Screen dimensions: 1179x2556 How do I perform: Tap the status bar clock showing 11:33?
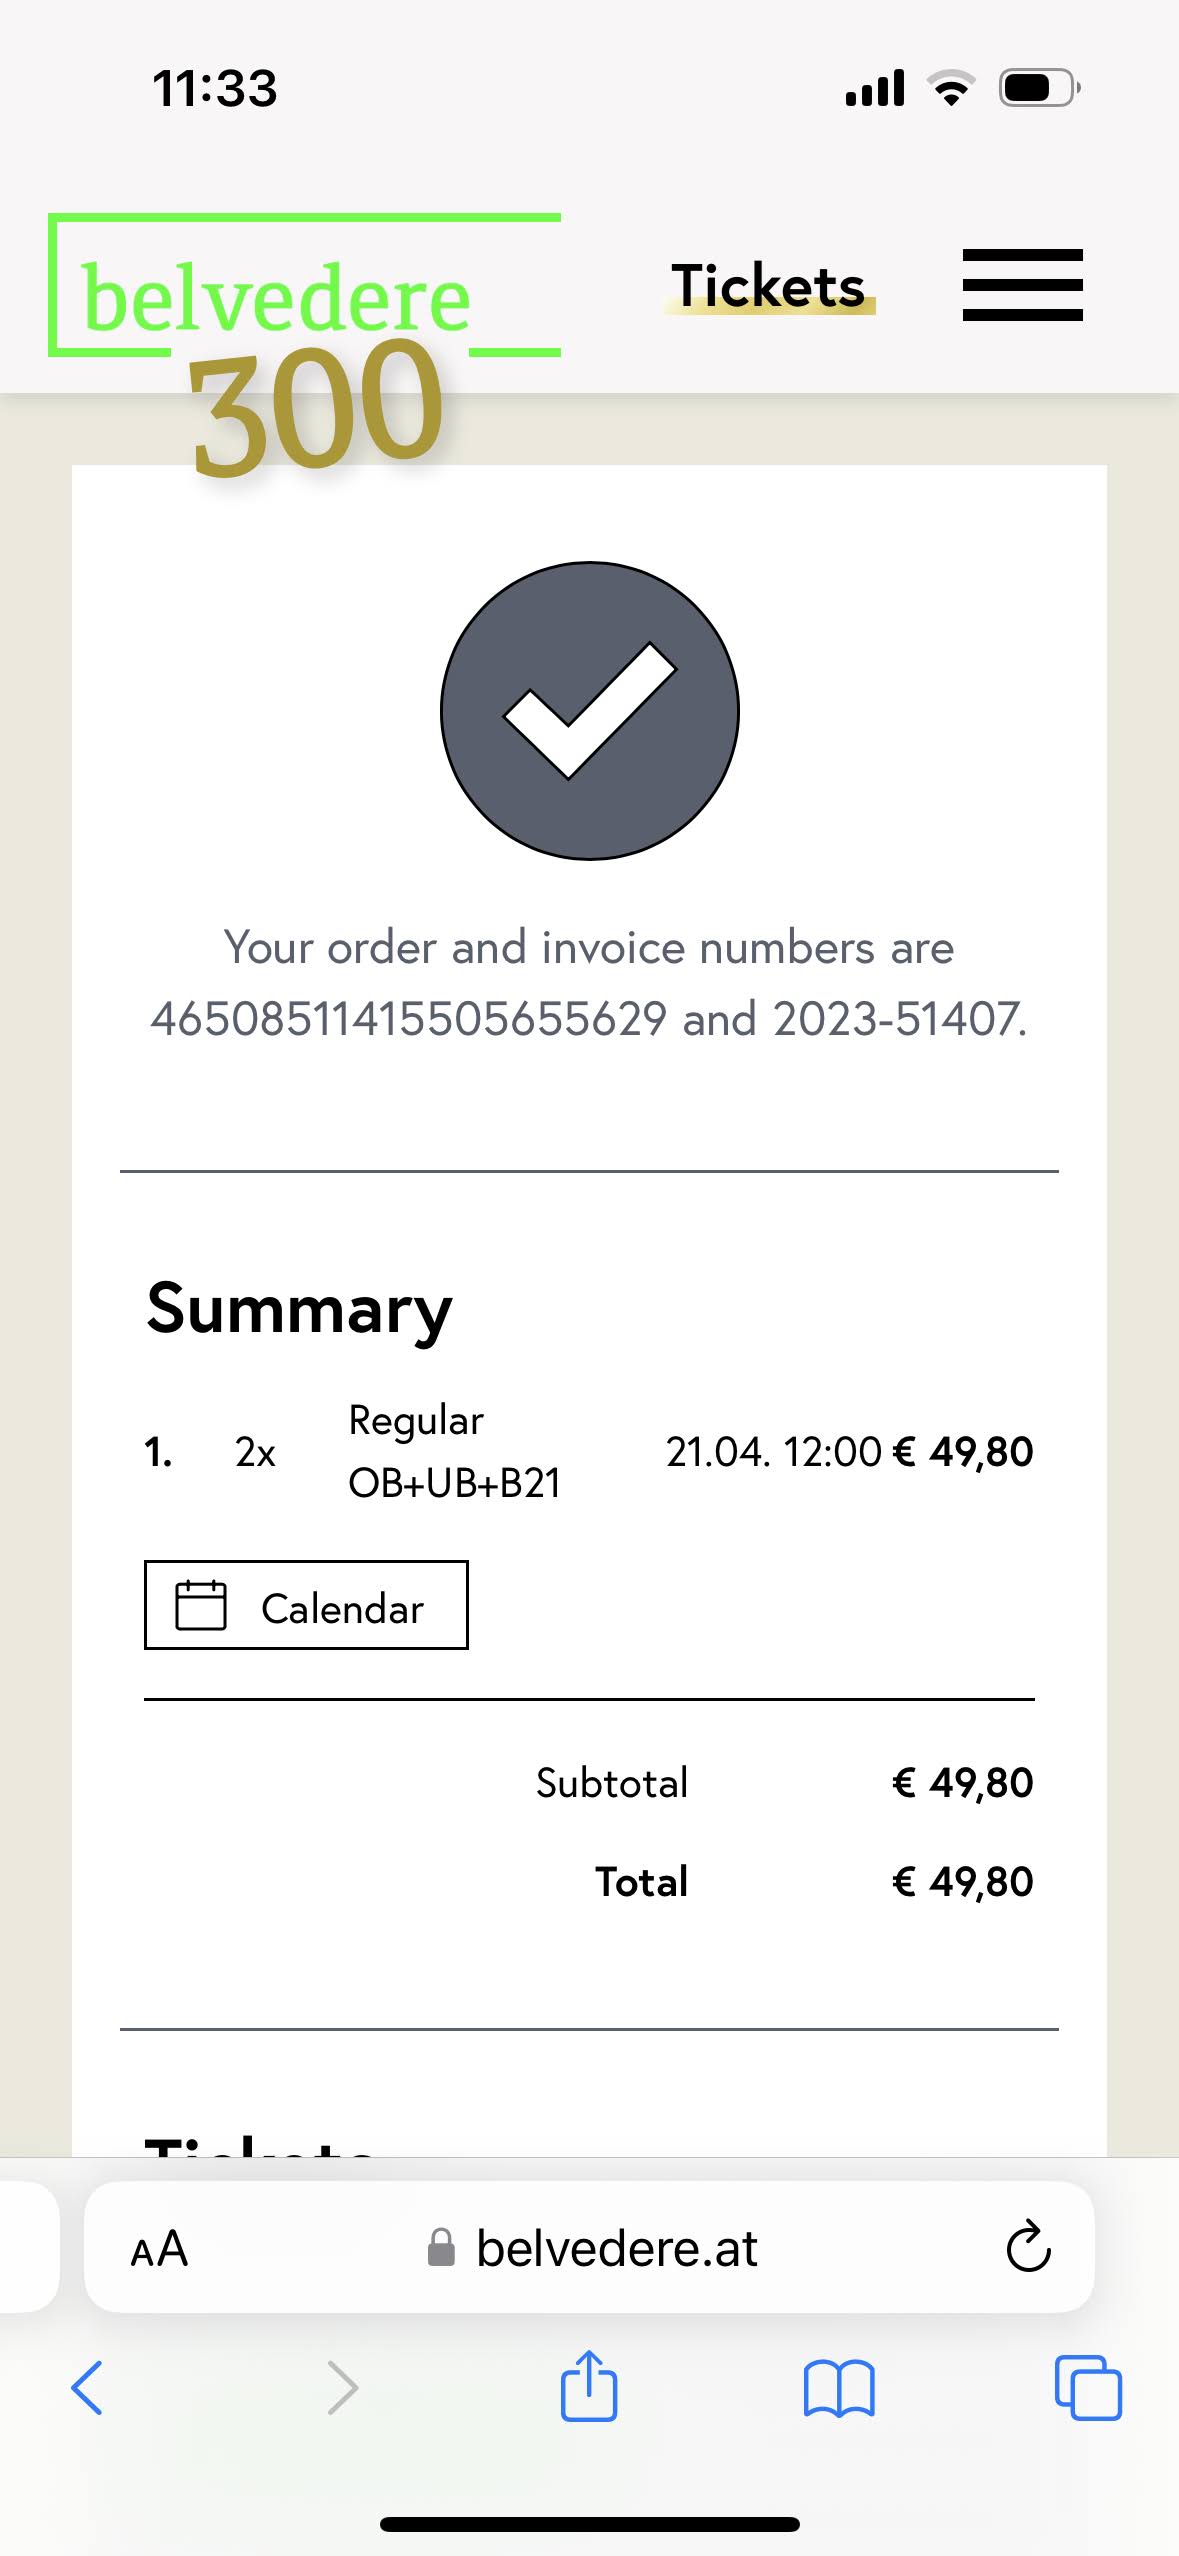tap(214, 88)
